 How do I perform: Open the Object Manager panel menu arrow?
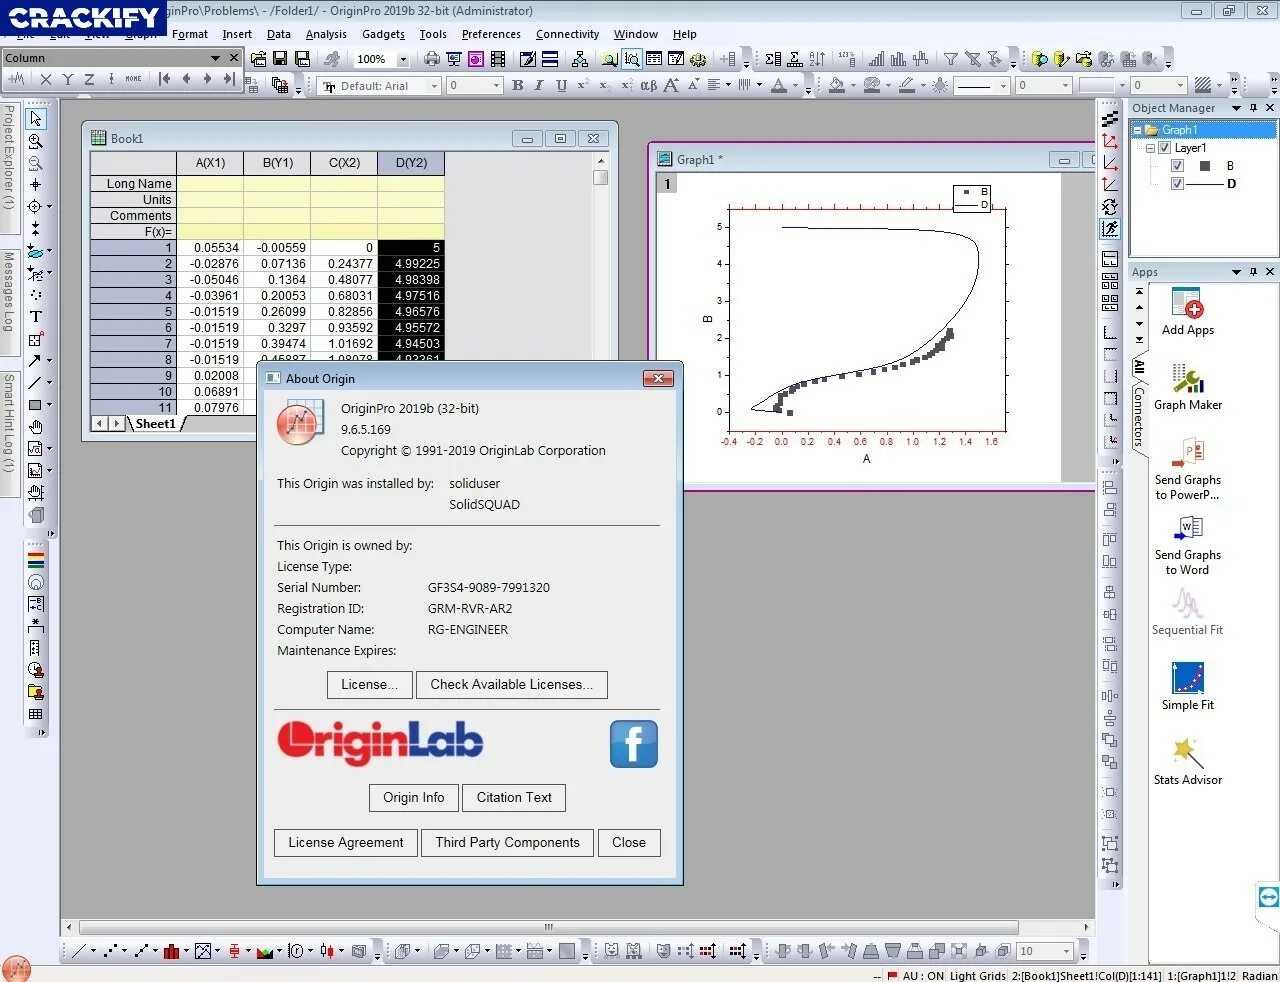1236,108
